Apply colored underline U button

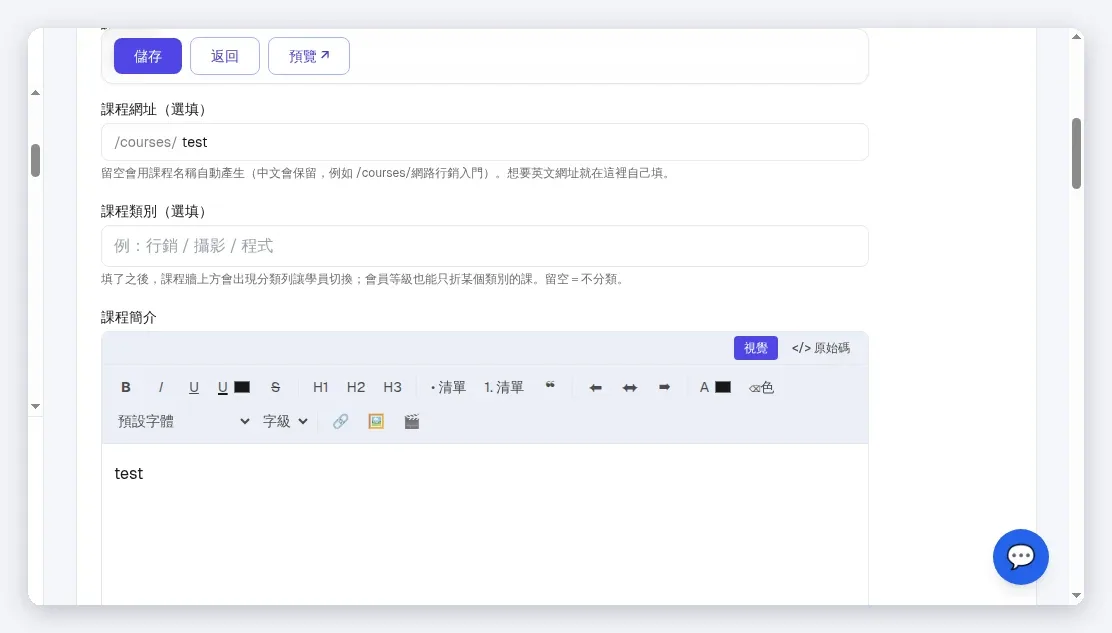point(223,387)
